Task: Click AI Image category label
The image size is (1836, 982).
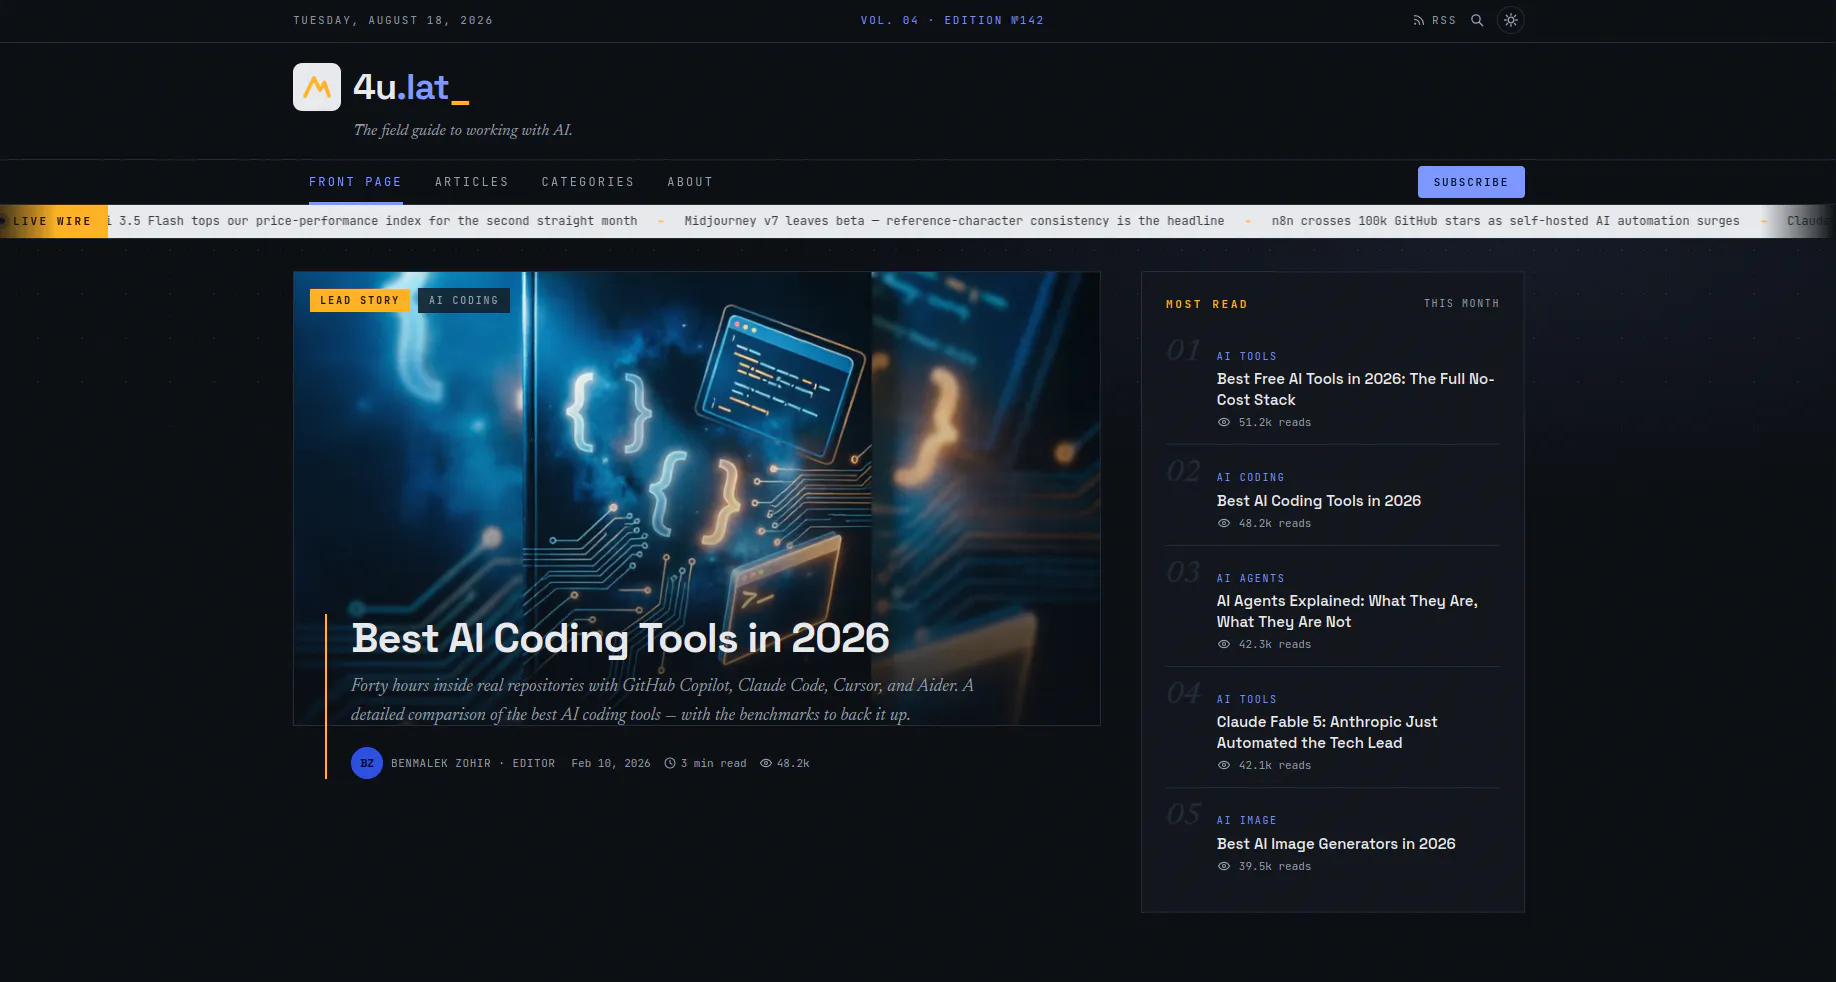Action: [1247, 820]
